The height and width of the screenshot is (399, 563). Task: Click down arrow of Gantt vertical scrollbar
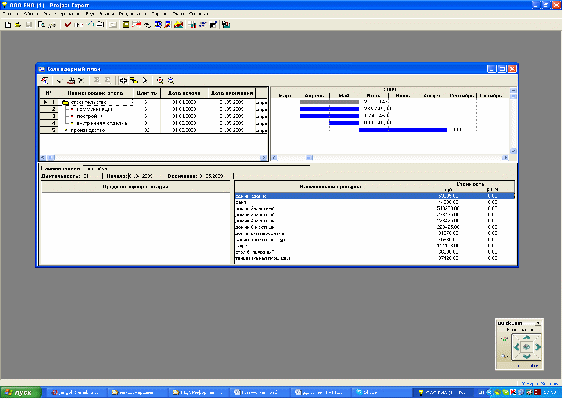pyautogui.click(x=513, y=151)
